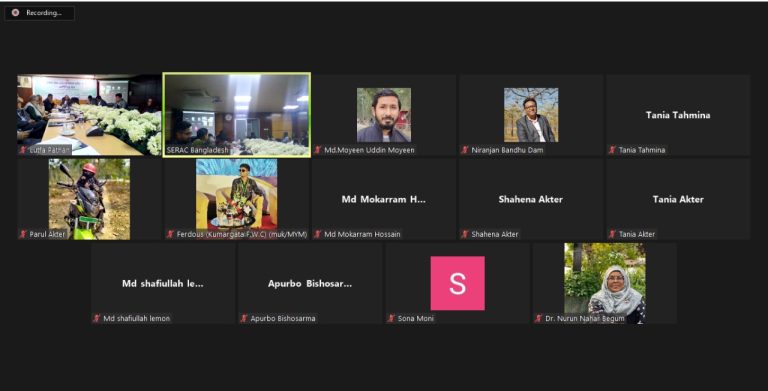Click the pink S avatar of Sona Moni
Screen dimensions: 768x391
tap(457, 283)
